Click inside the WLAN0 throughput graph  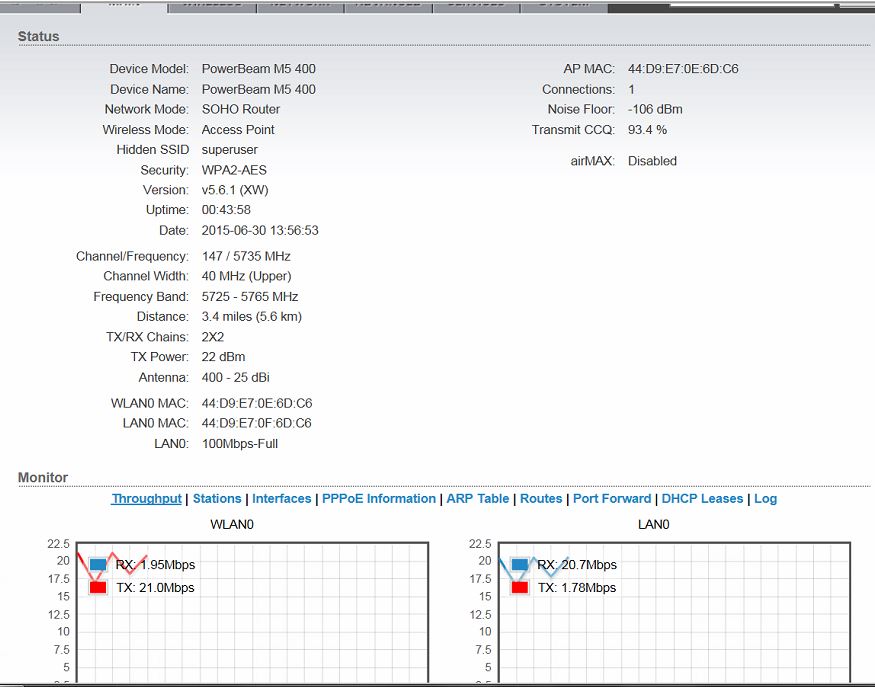coord(252,612)
